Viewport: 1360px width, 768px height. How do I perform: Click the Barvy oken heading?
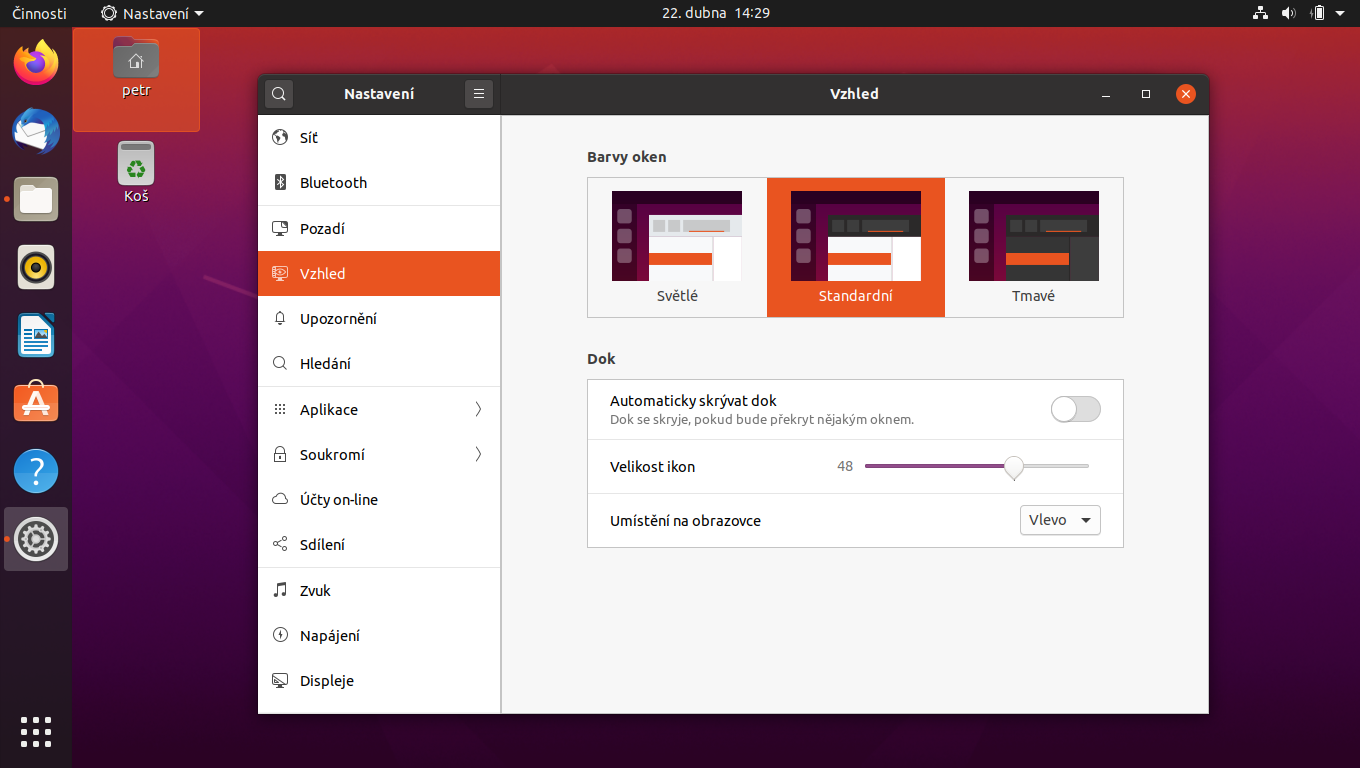627,157
